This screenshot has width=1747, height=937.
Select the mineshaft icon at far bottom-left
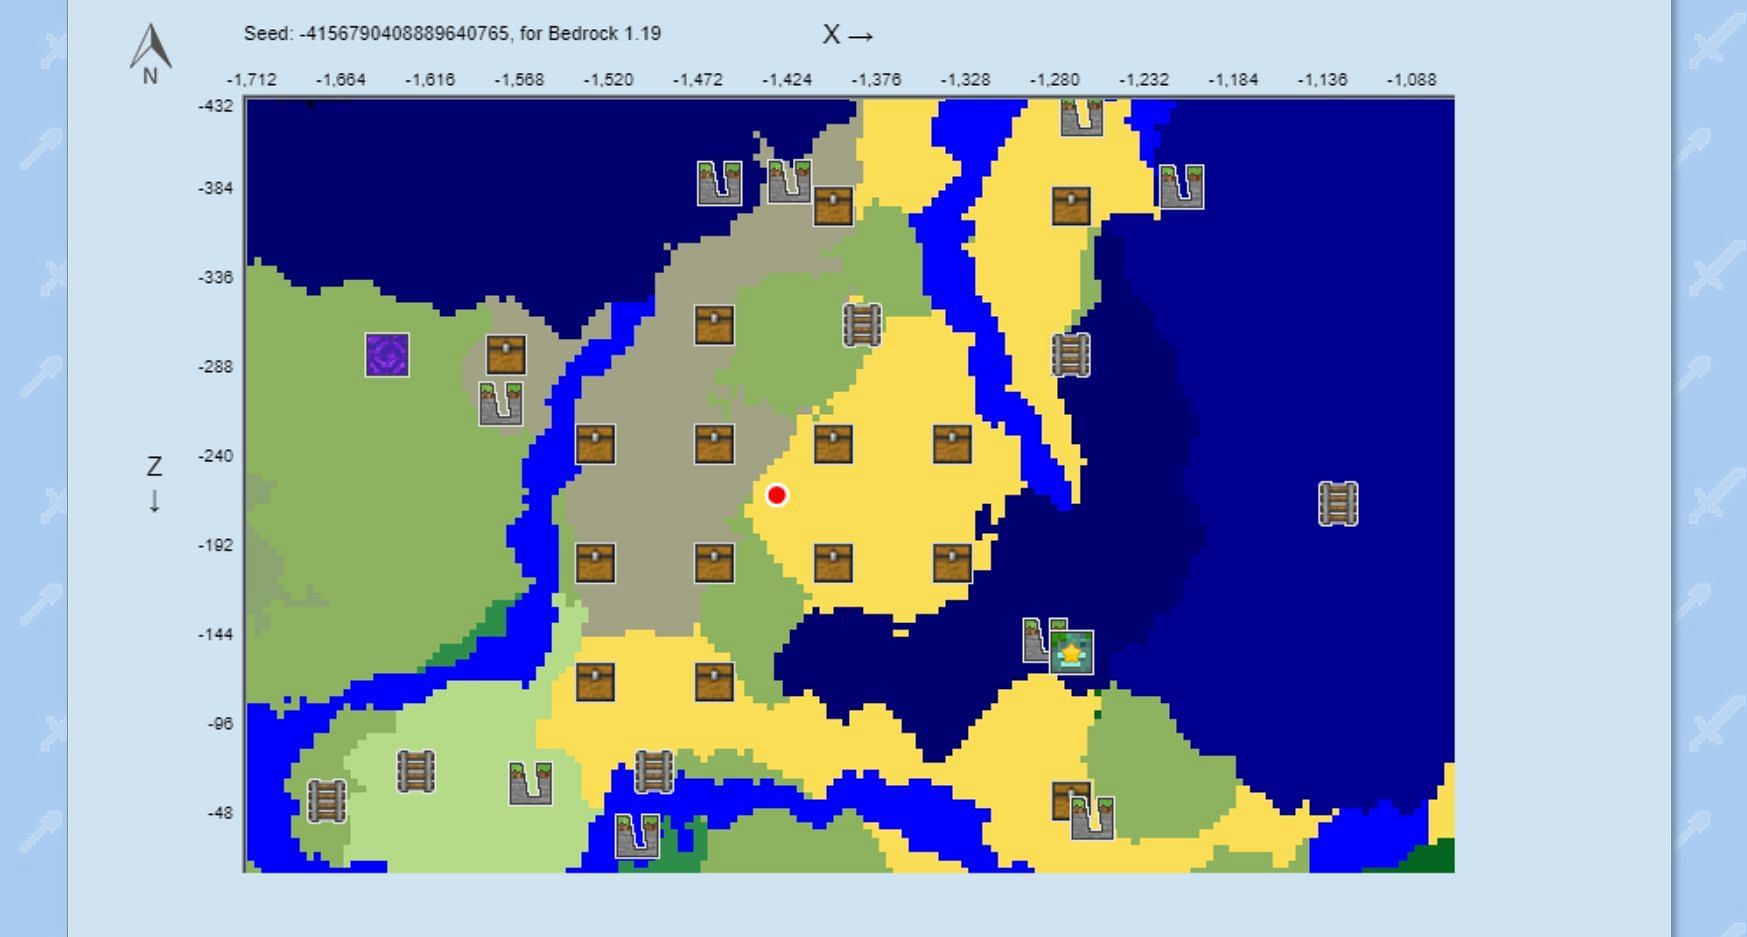(x=326, y=801)
